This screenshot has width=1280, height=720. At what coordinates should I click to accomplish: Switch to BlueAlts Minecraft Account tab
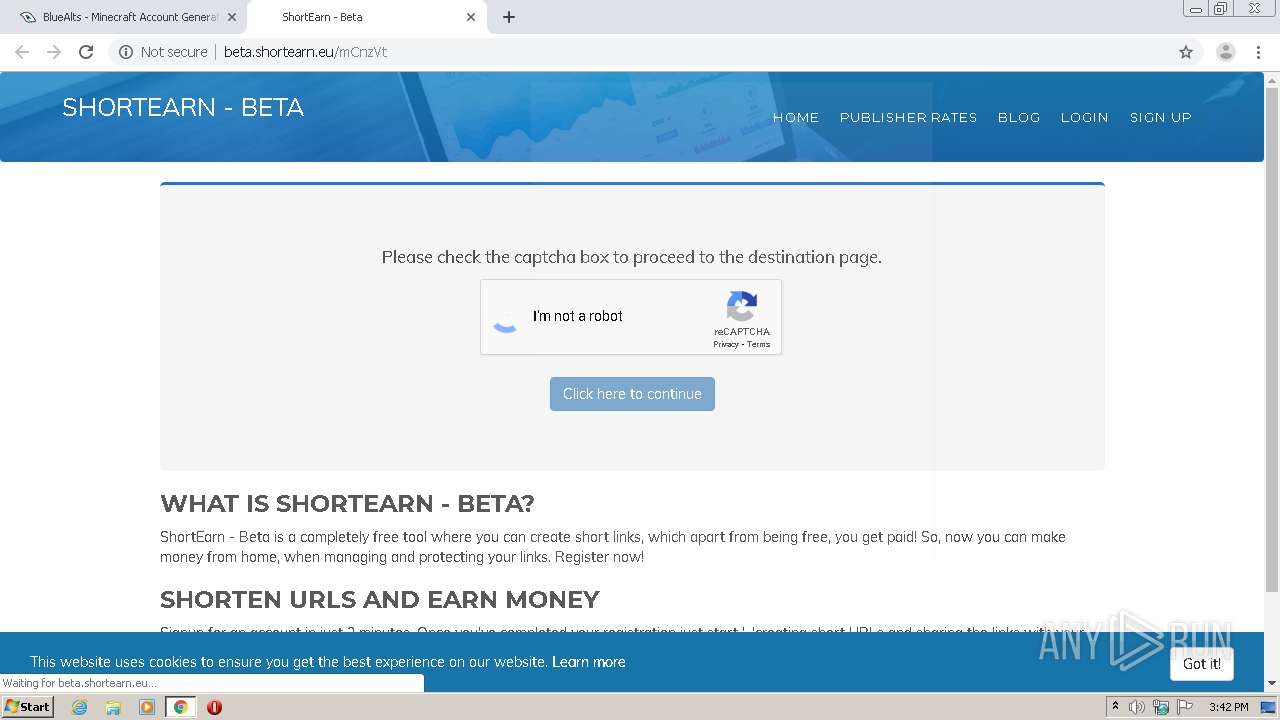pos(123,17)
